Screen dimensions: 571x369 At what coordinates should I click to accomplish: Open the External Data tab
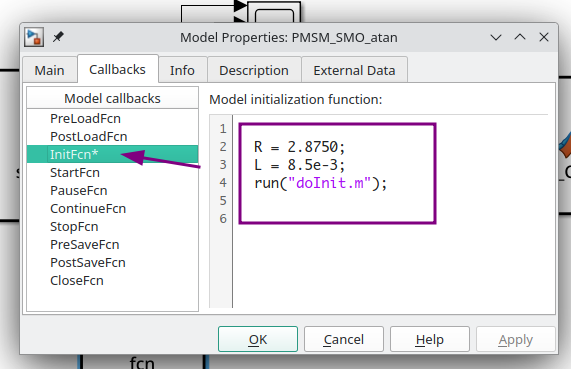pos(354,70)
